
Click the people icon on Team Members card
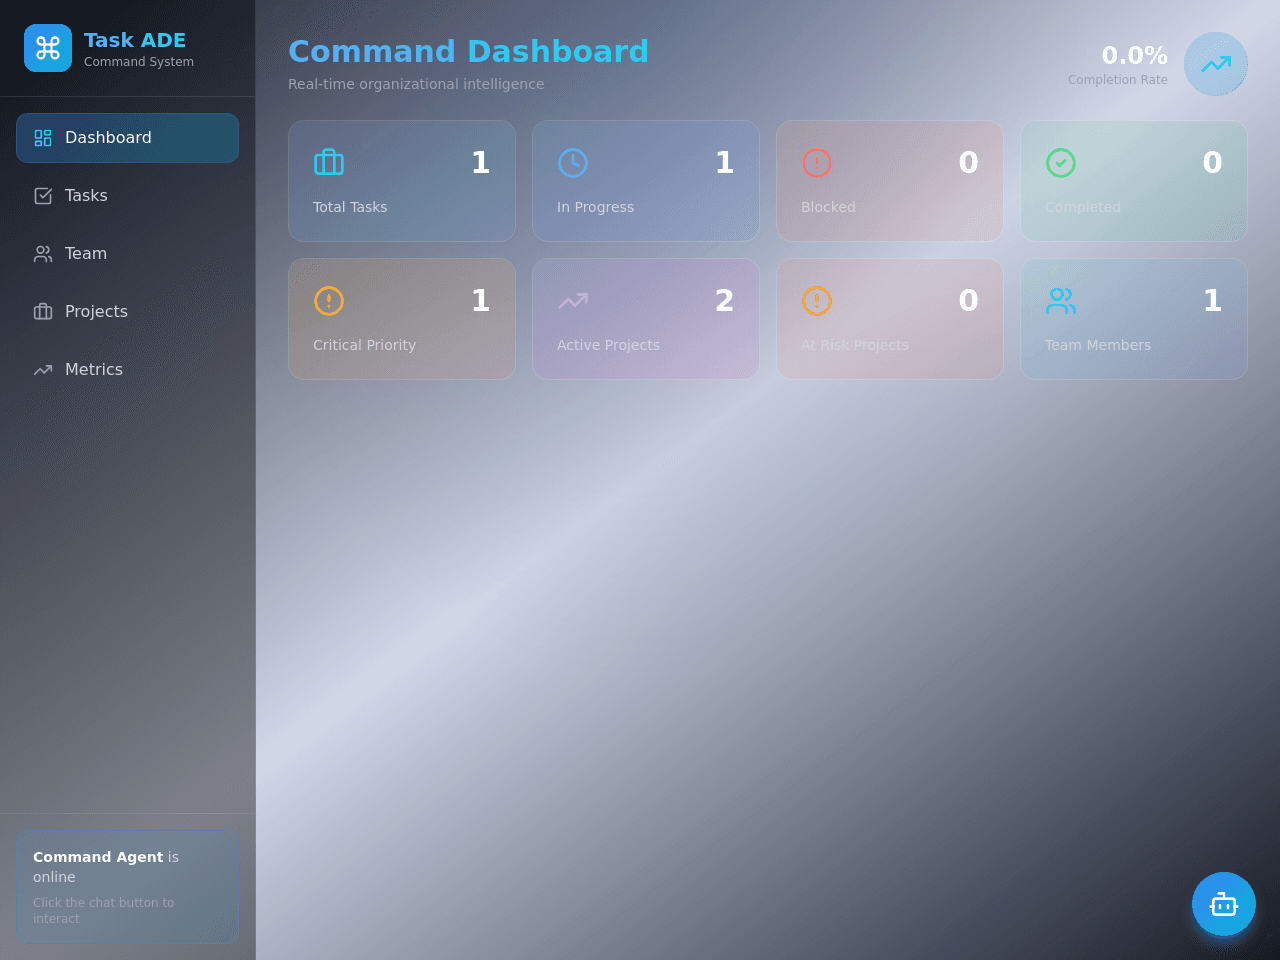click(1061, 300)
